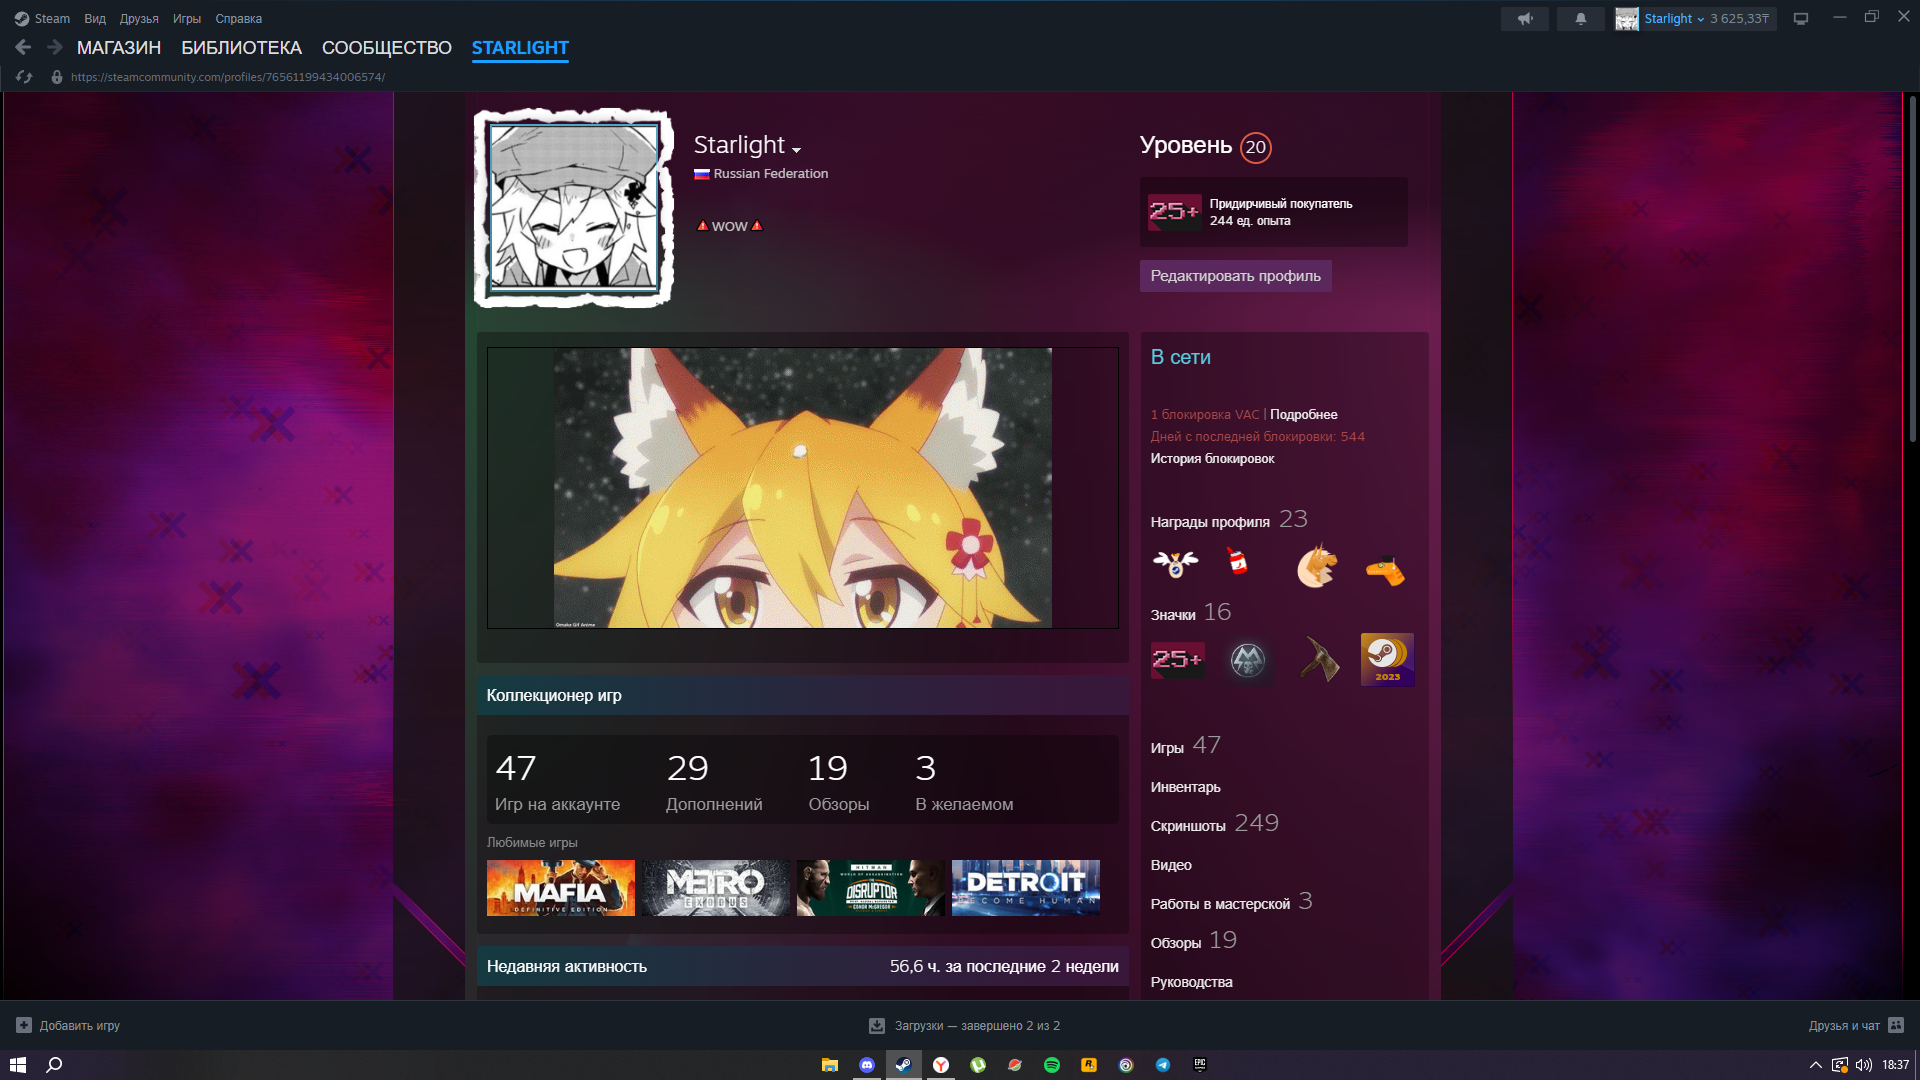Open the Друзья menu
Viewport: 1920px width, 1080px height.
tap(139, 18)
